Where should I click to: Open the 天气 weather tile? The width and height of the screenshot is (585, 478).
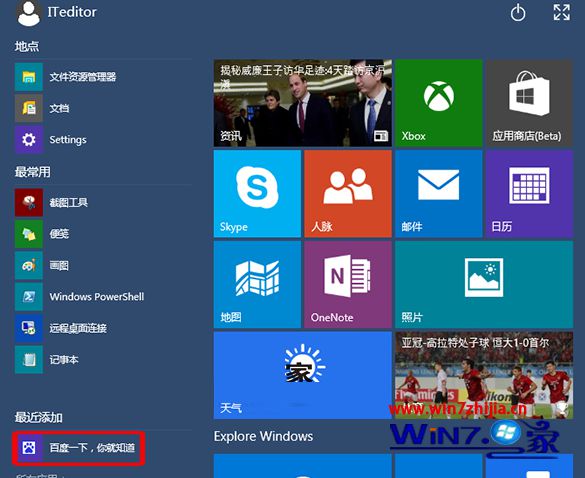pyautogui.click(x=303, y=375)
